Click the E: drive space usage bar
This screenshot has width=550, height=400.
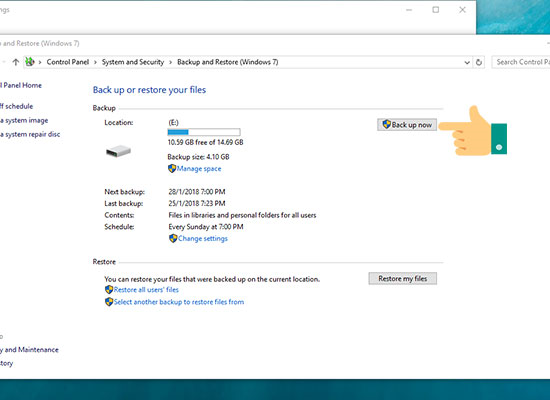204,132
